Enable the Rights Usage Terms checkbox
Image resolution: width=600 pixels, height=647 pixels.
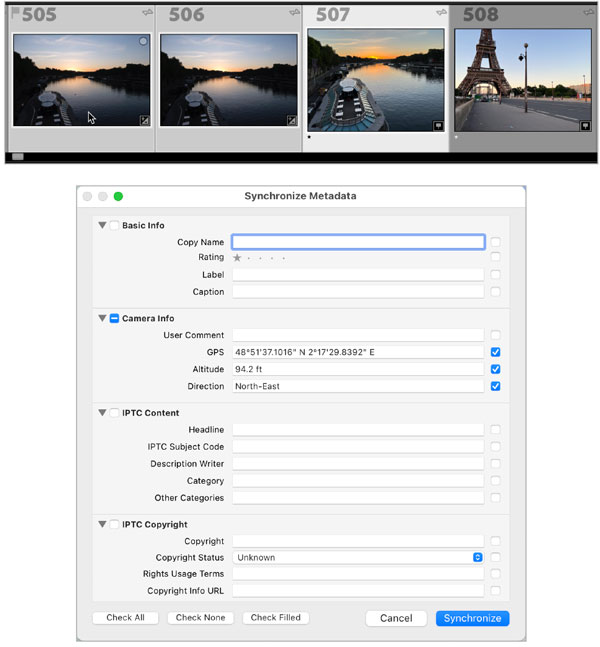click(x=496, y=574)
